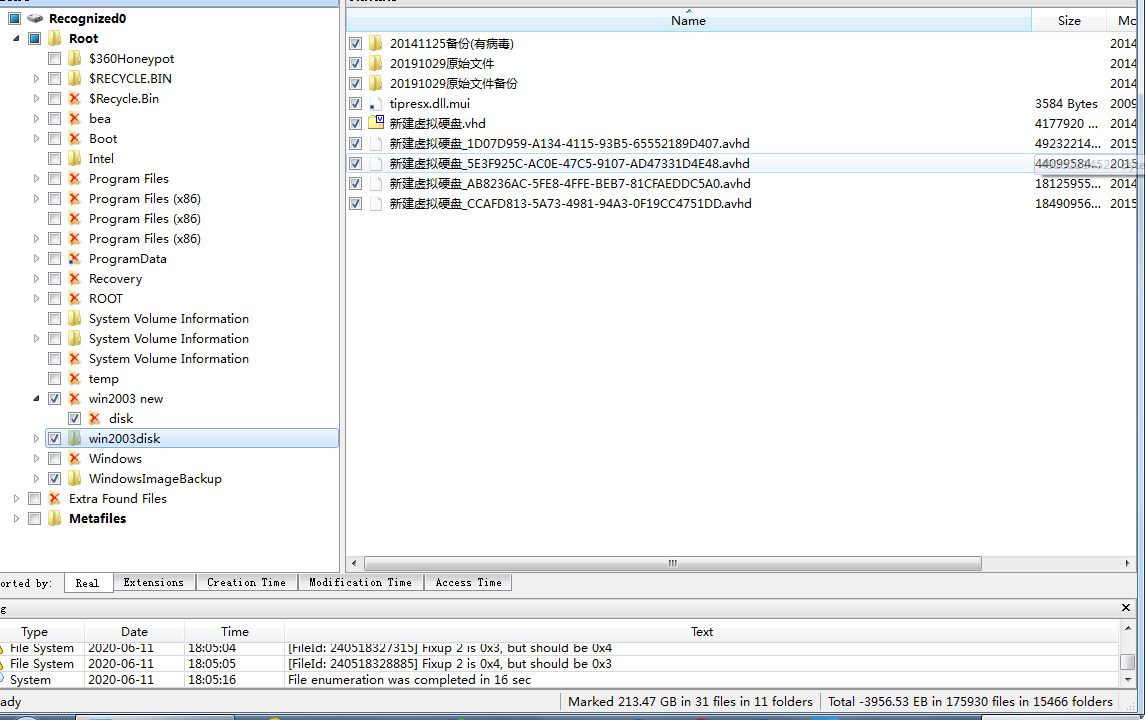
Task: Uncheck the WindowsImageBackup checkbox
Action: (54, 478)
